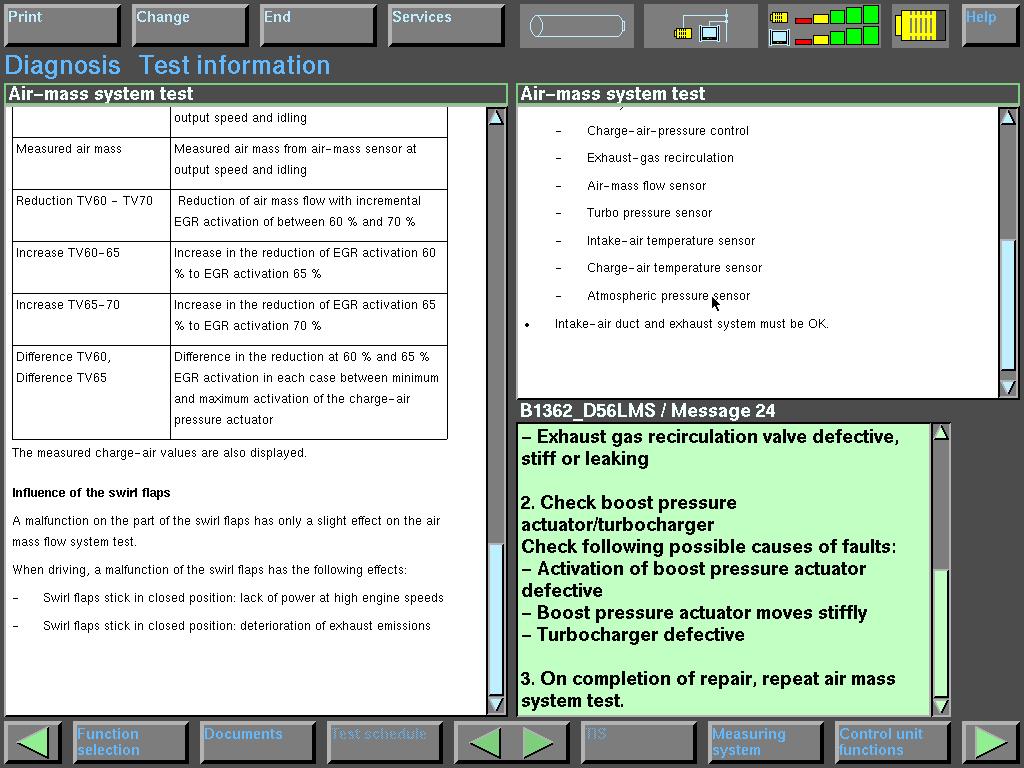Click the right arrow in the center bottom pager

point(538,742)
